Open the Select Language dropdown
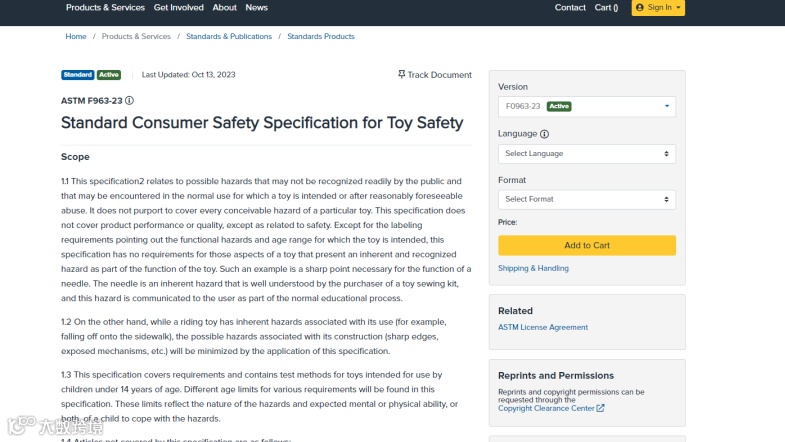Screen dimensions: 785x442 click(x=586, y=154)
